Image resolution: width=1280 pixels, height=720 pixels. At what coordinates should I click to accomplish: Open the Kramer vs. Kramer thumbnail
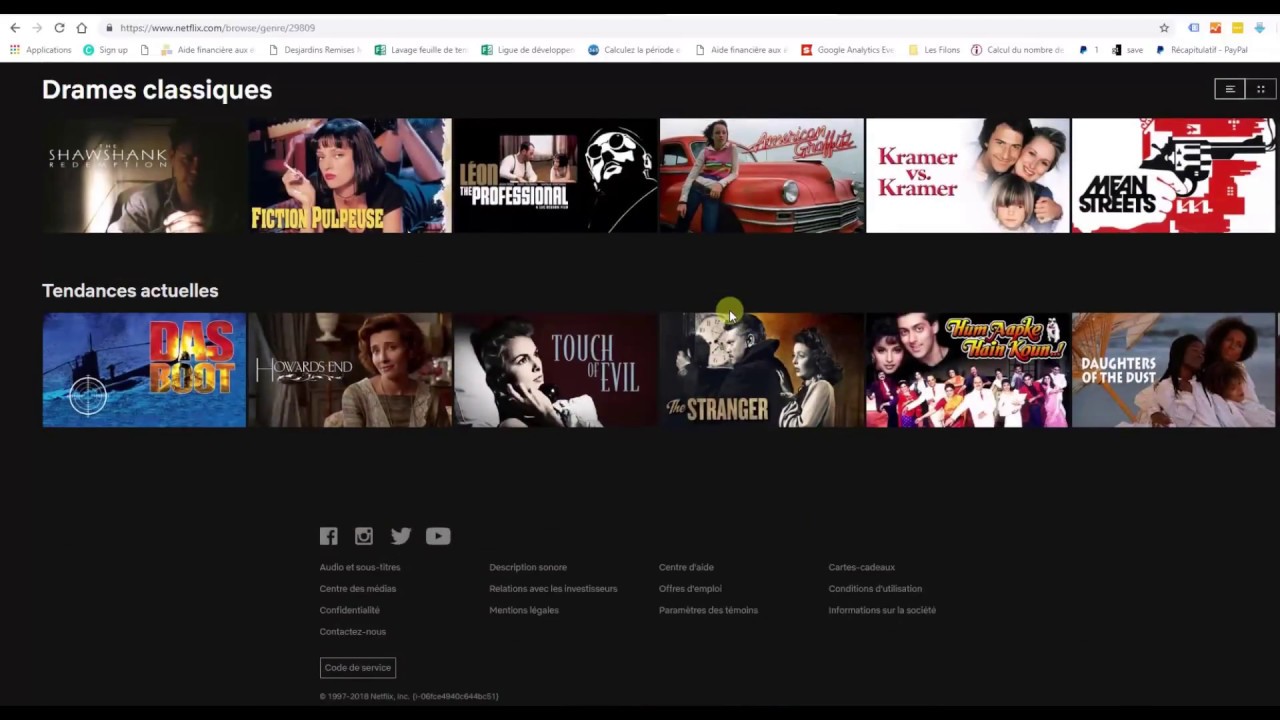point(968,176)
